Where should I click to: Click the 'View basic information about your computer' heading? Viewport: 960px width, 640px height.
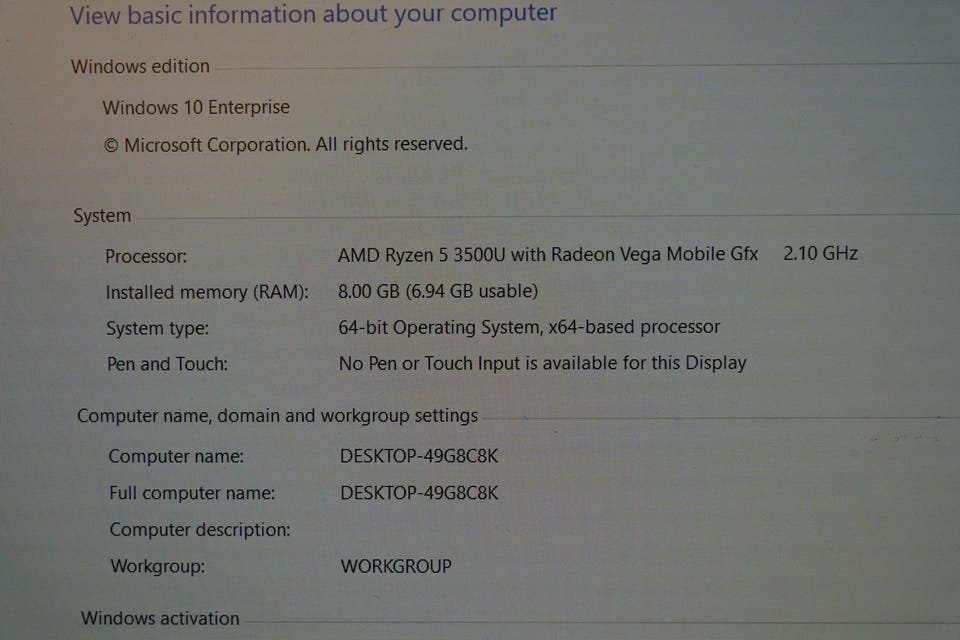click(x=313, y=14)
